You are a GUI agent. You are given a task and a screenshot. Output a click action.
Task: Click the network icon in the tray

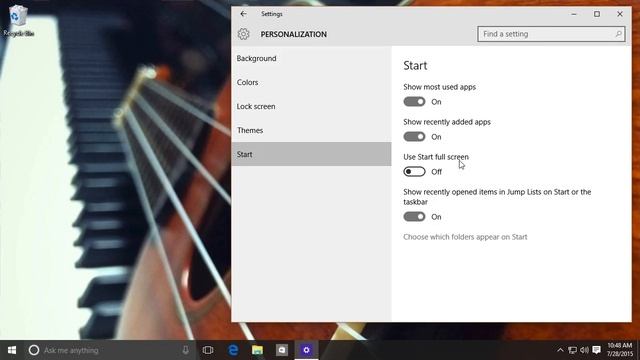tap(573, 350)
